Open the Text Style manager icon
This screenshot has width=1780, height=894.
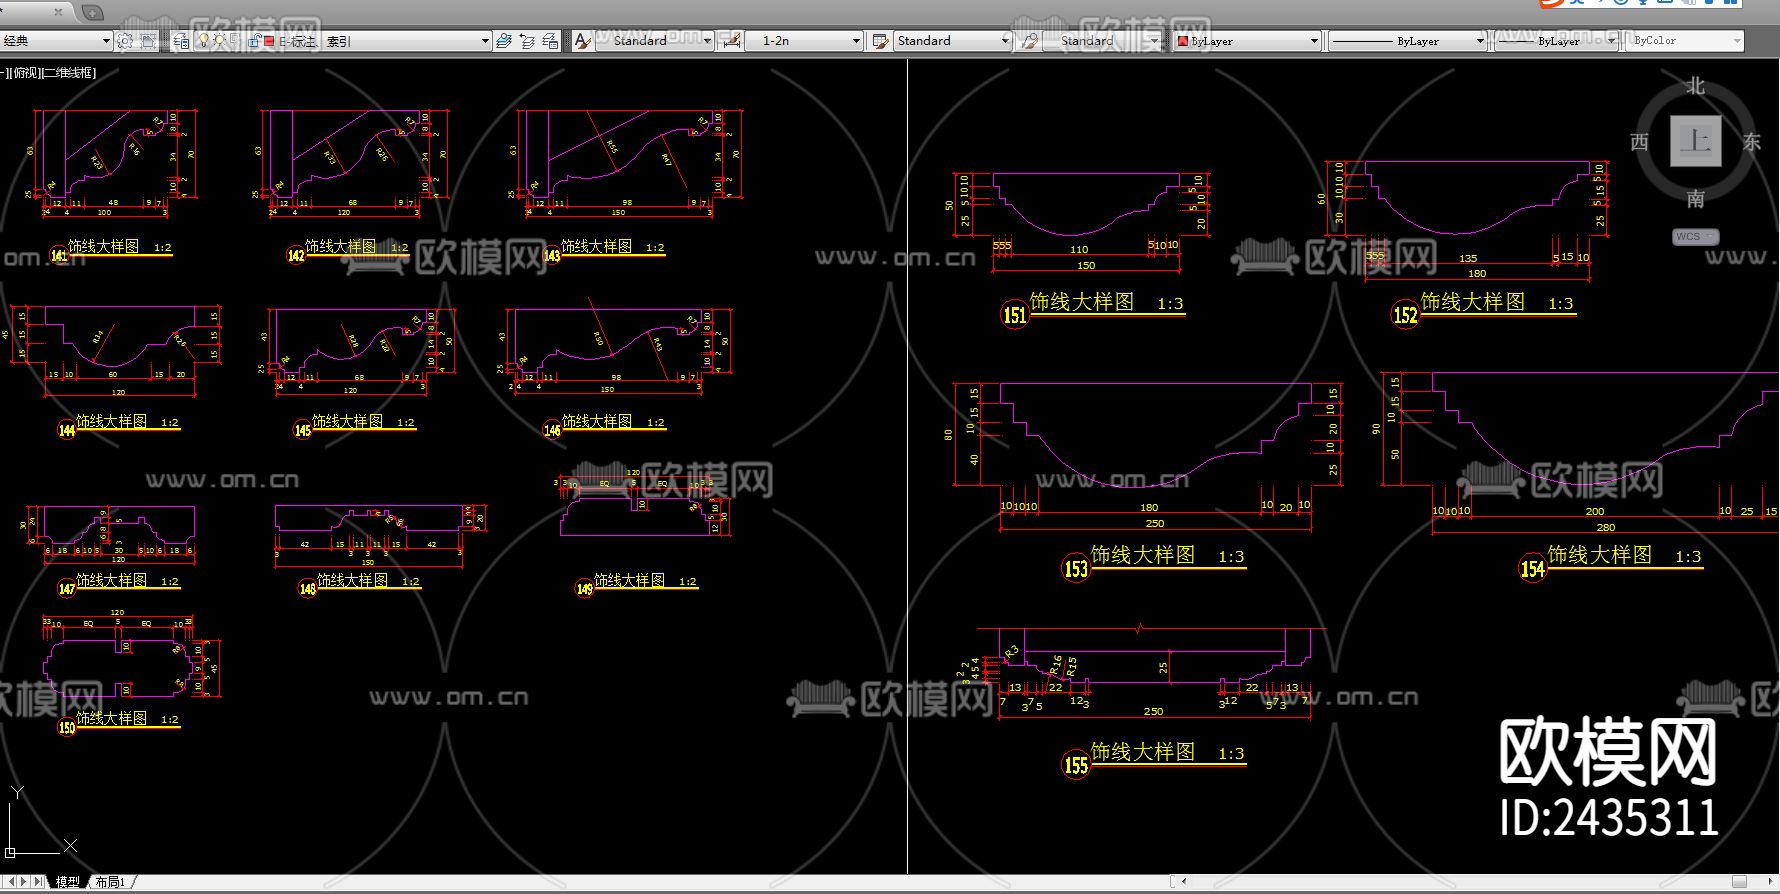tap(583, 41)
